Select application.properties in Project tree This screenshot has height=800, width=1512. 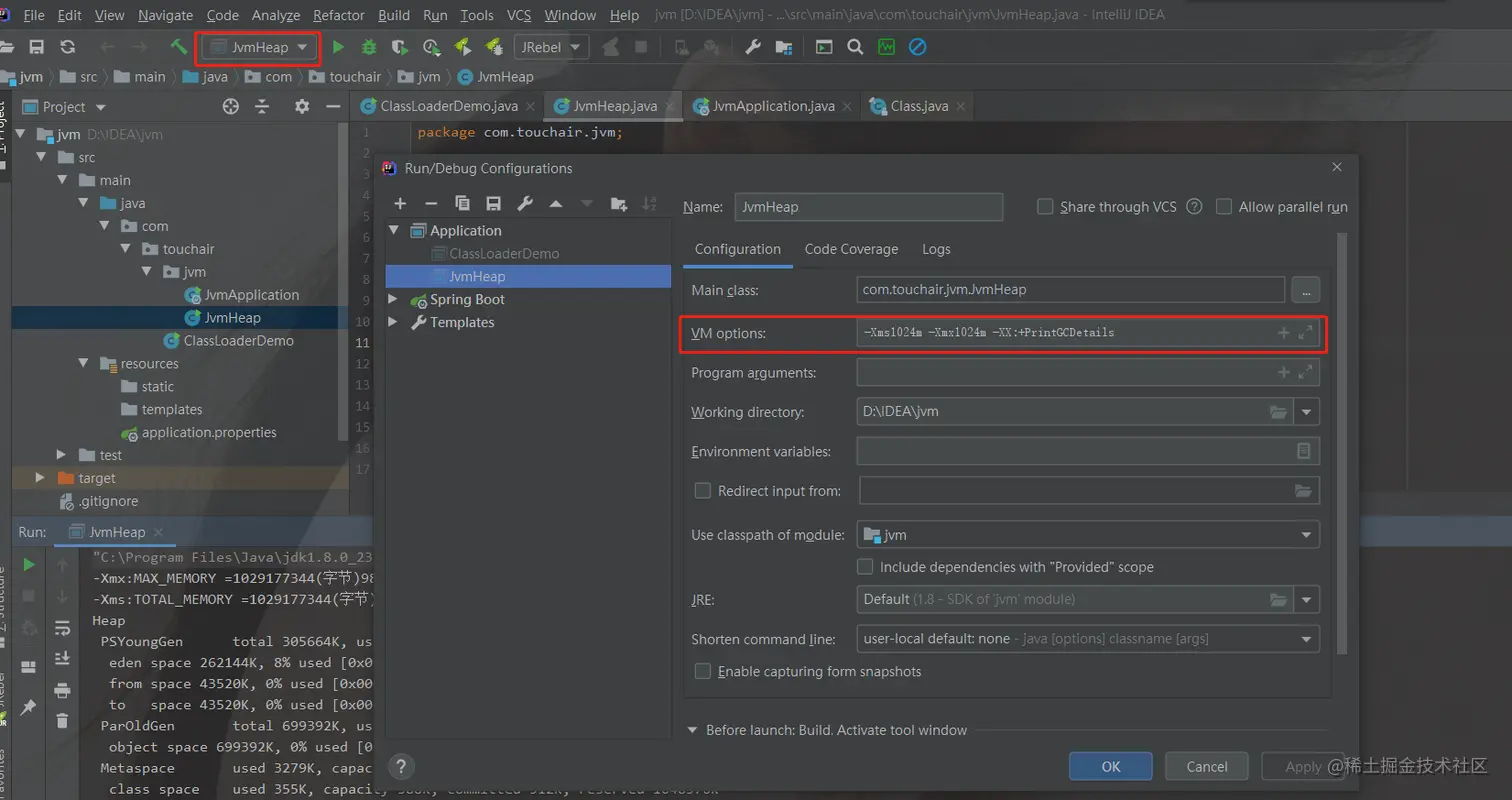[x=209, y=433]
